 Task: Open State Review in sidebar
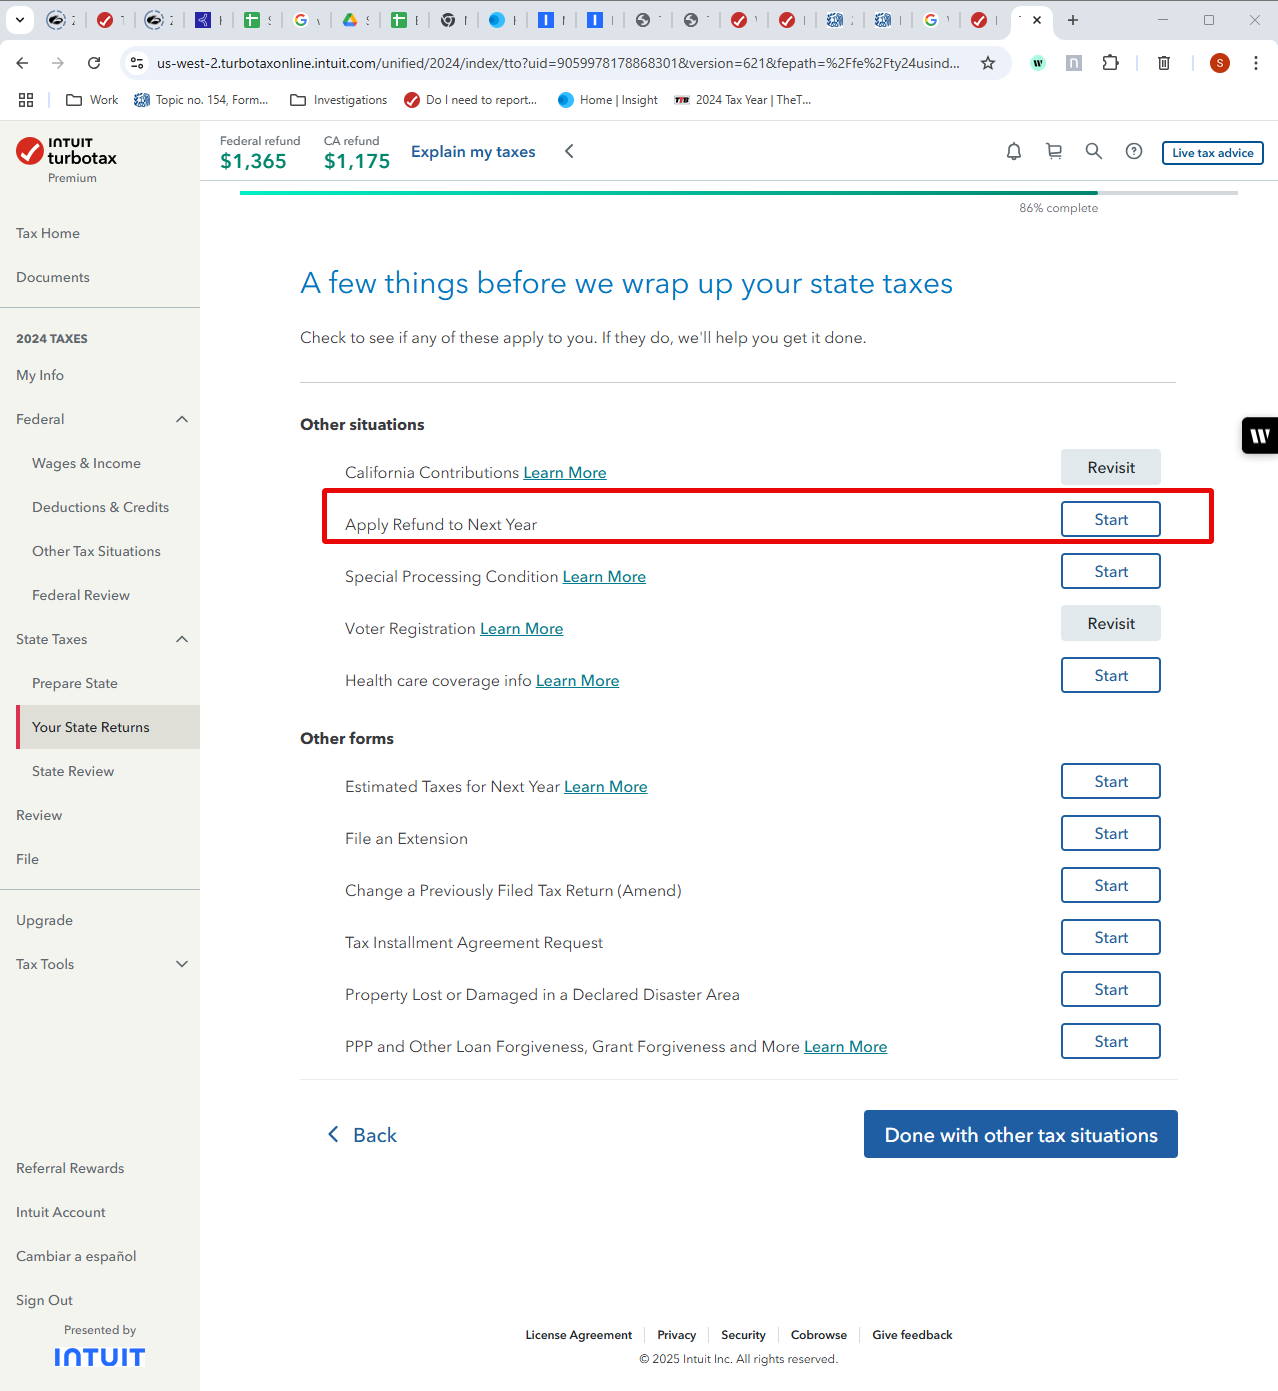pyautogui.click(x=73, y=771)
